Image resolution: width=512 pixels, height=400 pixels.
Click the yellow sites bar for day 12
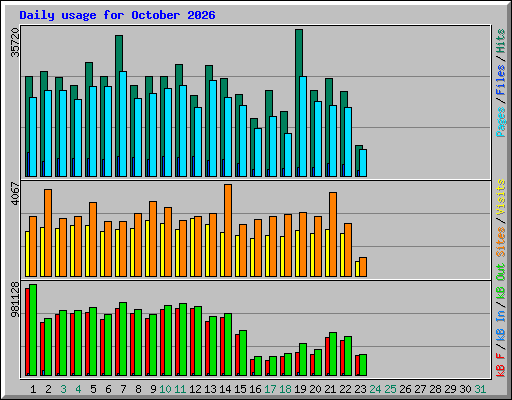(192, 247)
